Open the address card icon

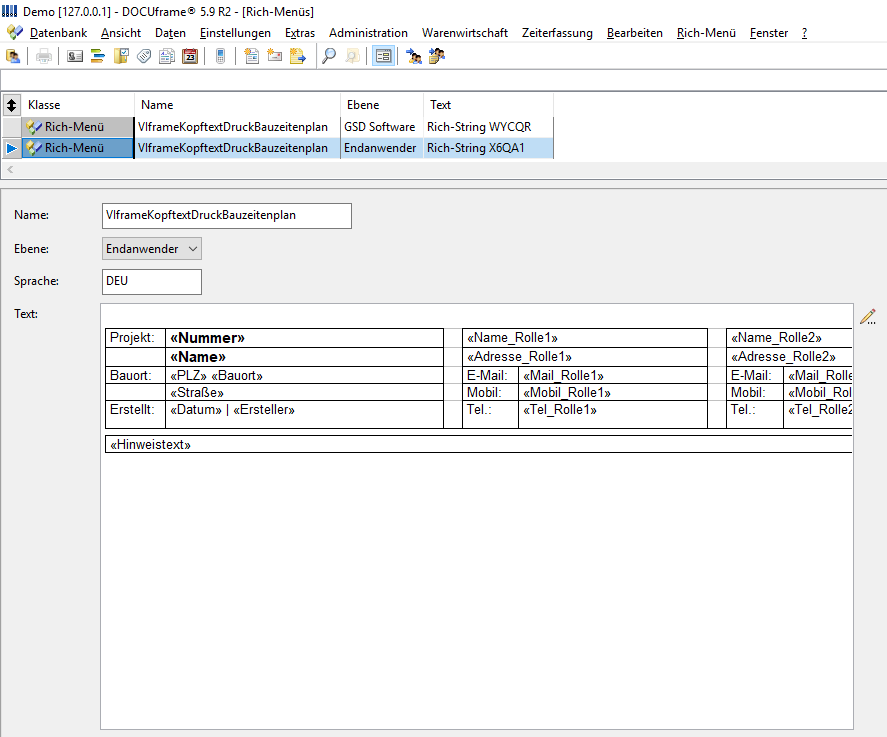75,56
